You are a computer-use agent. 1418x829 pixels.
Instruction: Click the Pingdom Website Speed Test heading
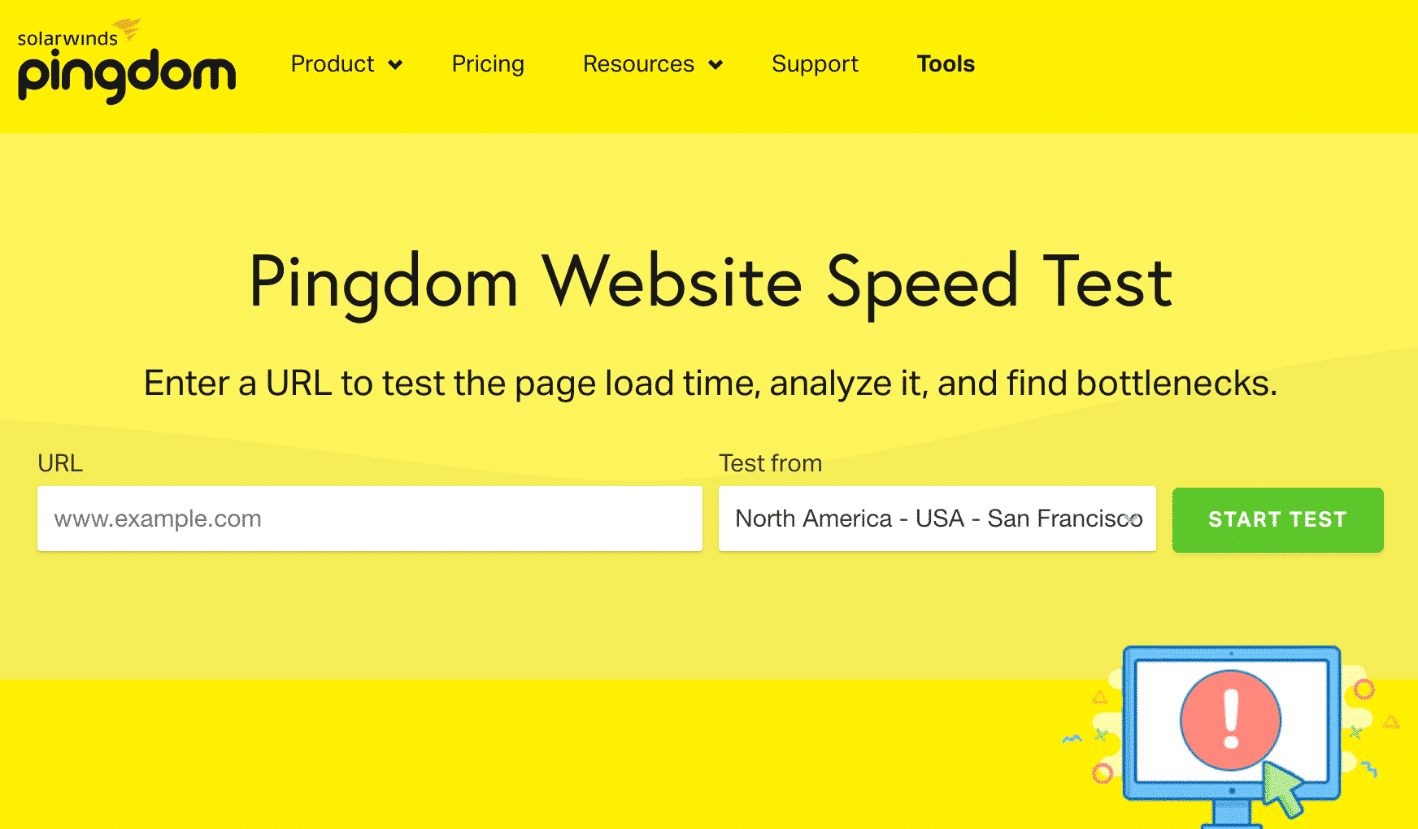709,282
